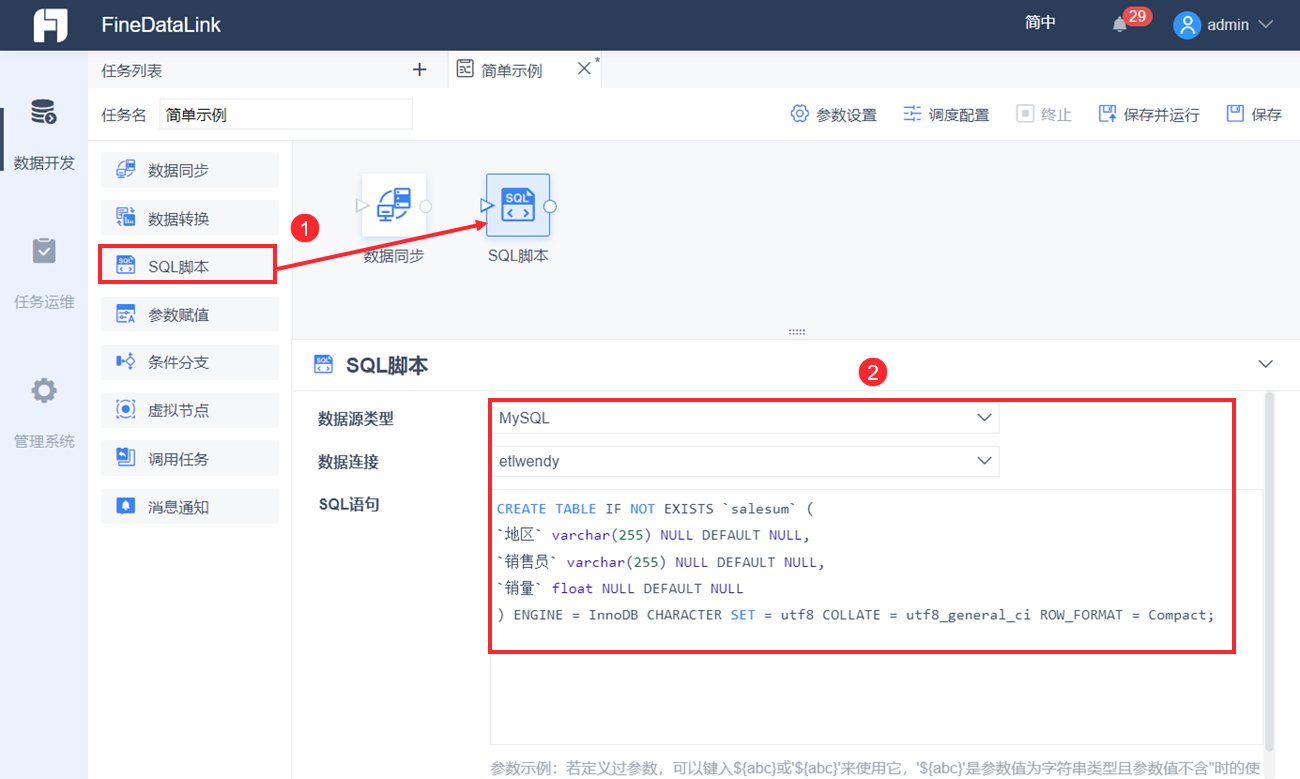Screen dimensions: 1300x779
Task: Add a new task with plus icon
Action: coord(420,70)
